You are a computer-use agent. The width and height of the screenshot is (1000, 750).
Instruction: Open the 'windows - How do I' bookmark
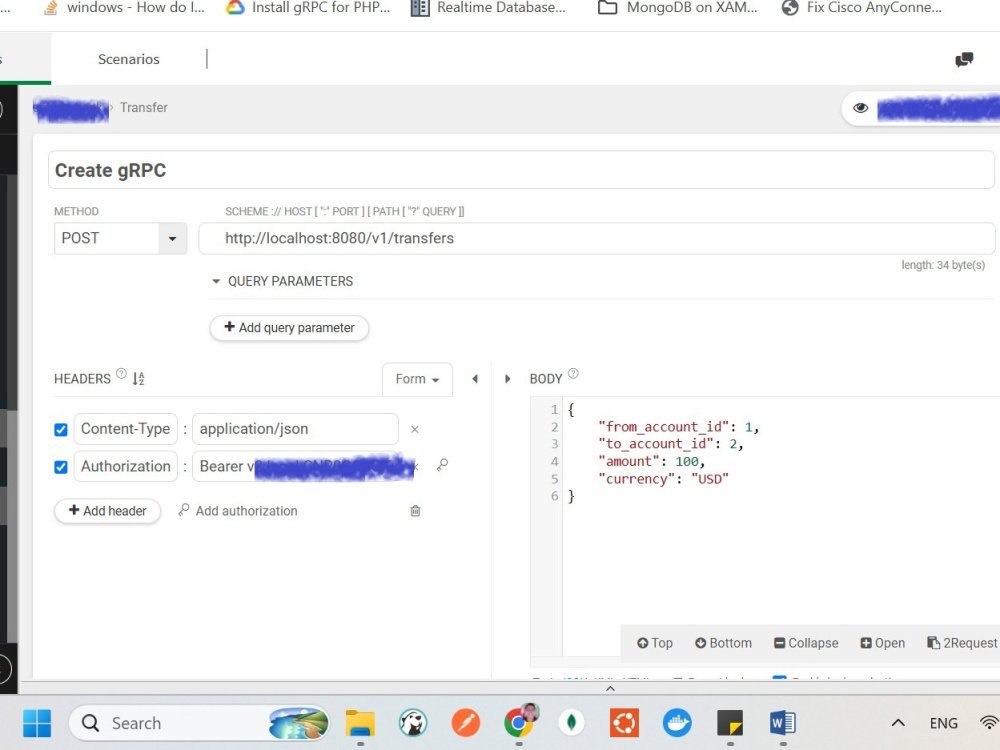click(x=124, y=8)
